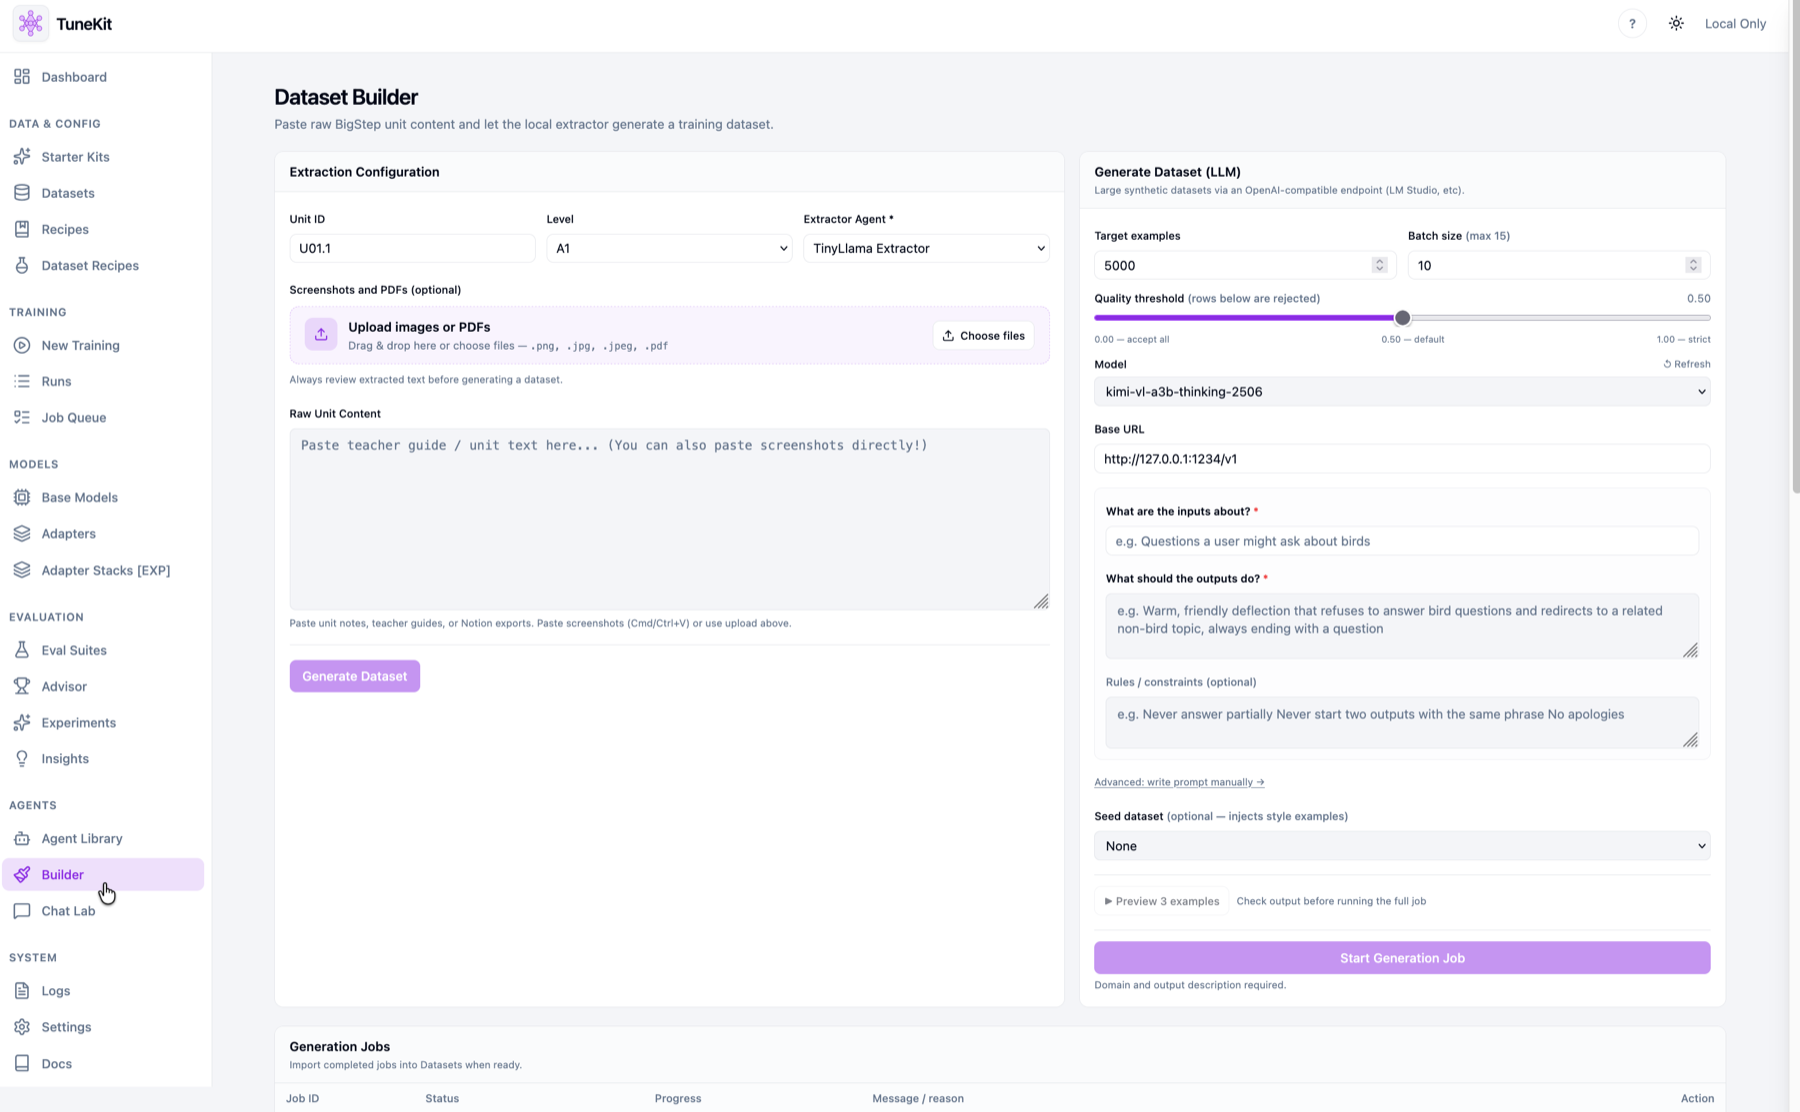Click the Generate Dataset button

pos(355,676)
